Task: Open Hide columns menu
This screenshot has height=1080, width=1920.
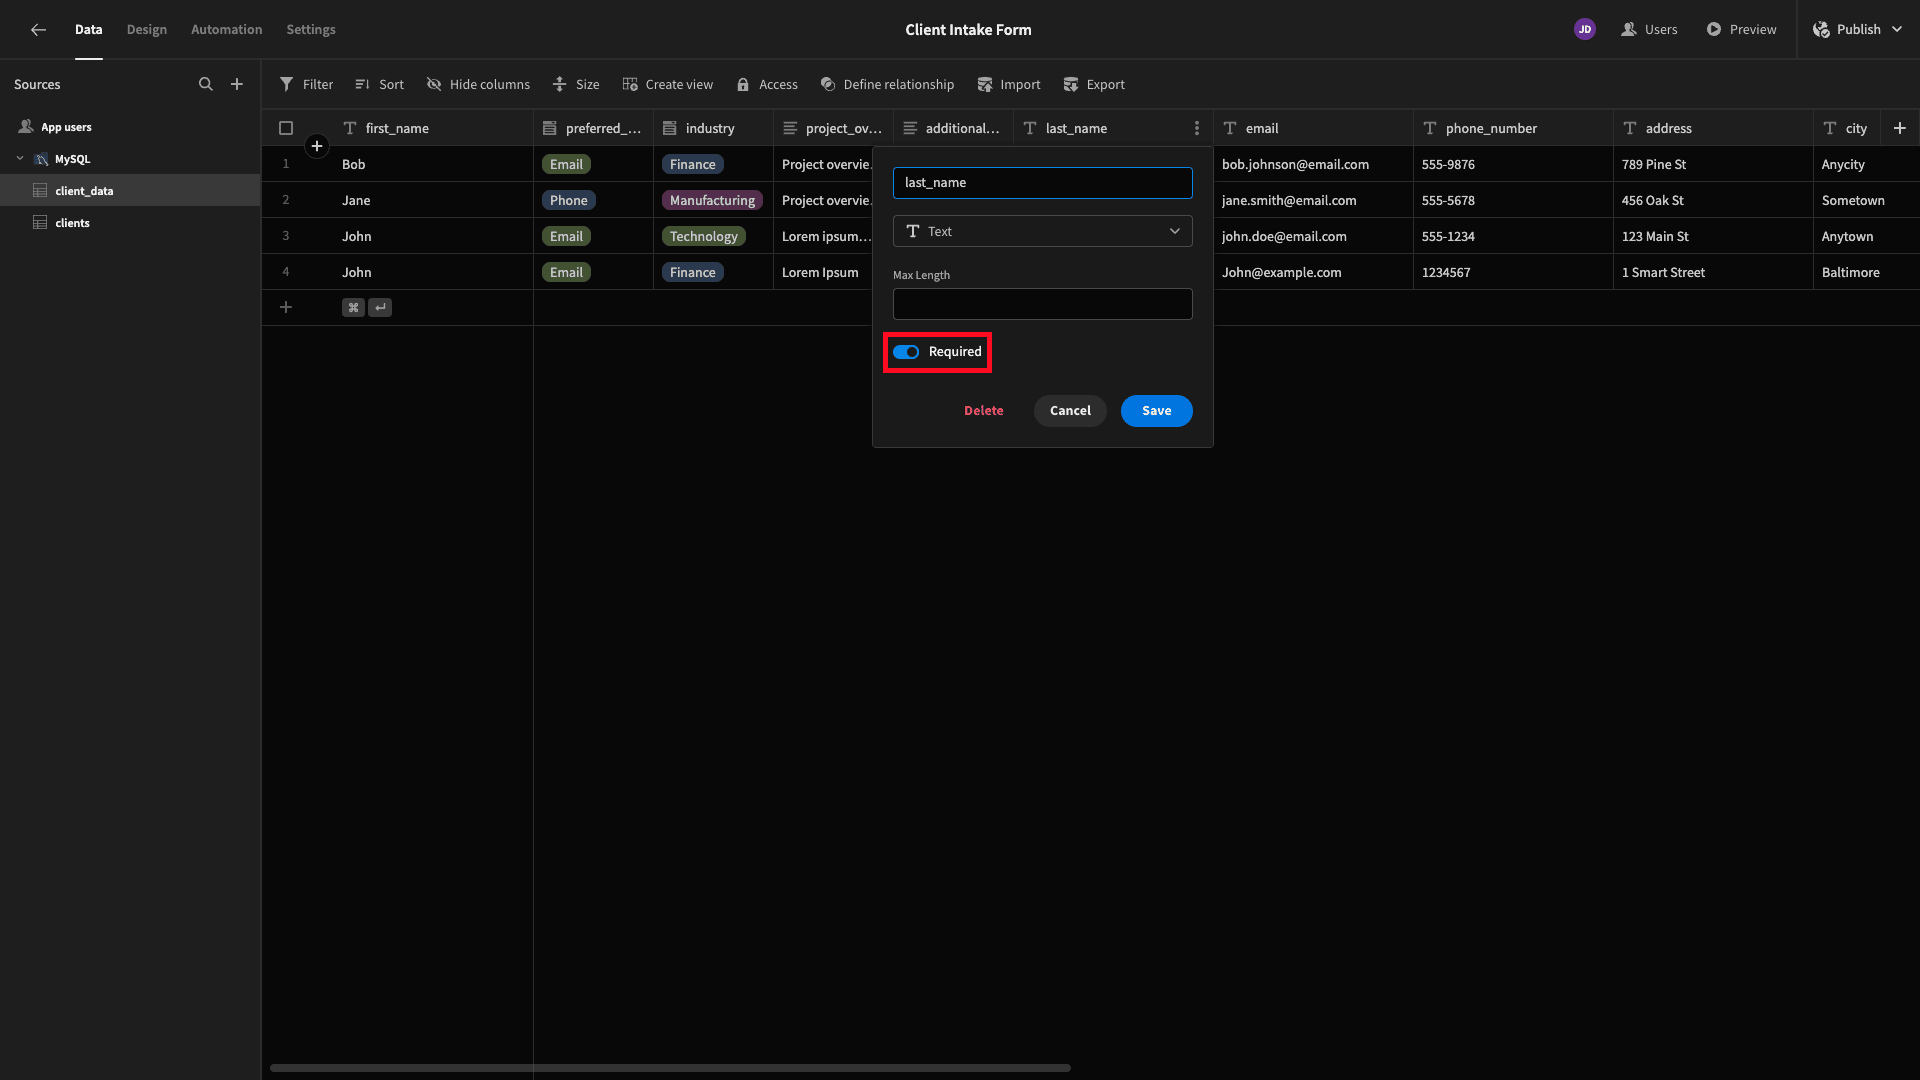Action: (478, 85)
